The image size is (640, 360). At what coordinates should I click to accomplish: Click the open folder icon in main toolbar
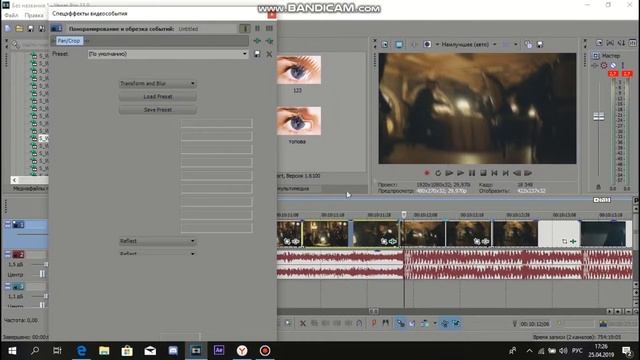pyautogui.click(x=19, y=29)
